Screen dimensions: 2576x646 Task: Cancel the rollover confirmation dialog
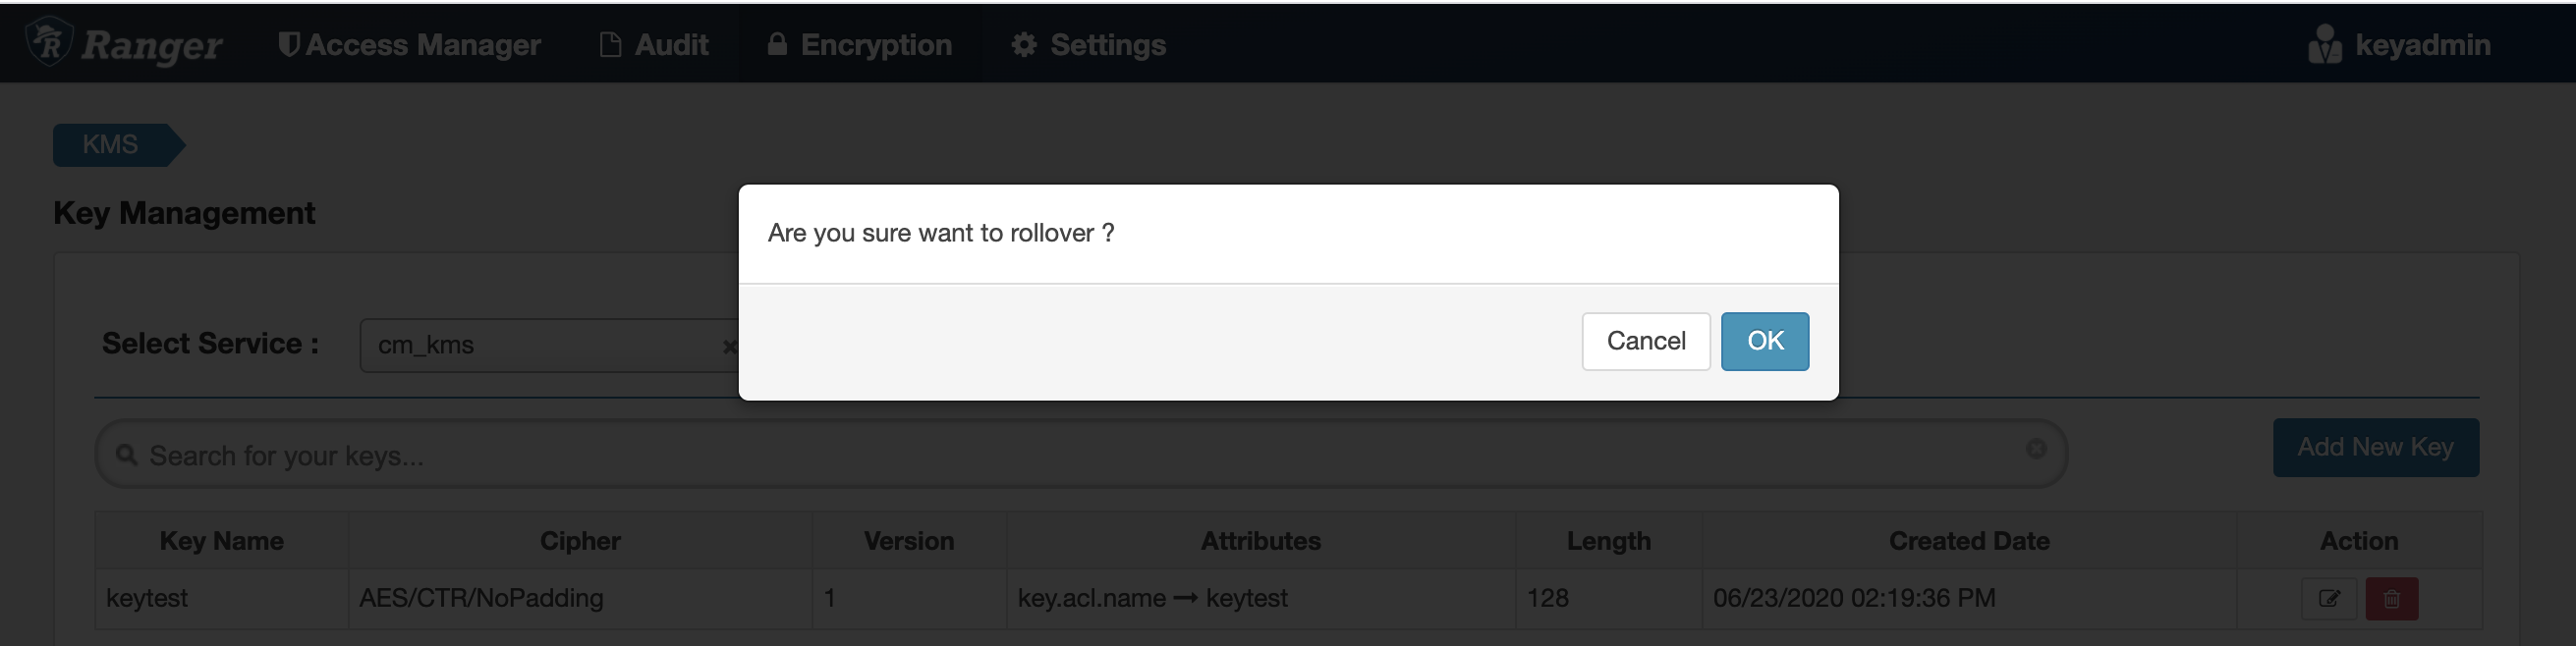pos(1645,341)
